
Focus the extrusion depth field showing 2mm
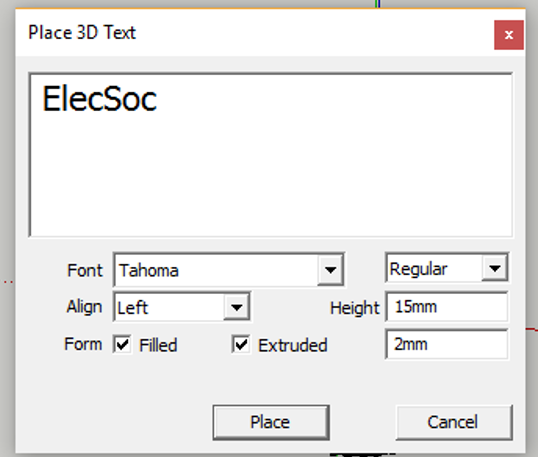click(x=447, y=344)
